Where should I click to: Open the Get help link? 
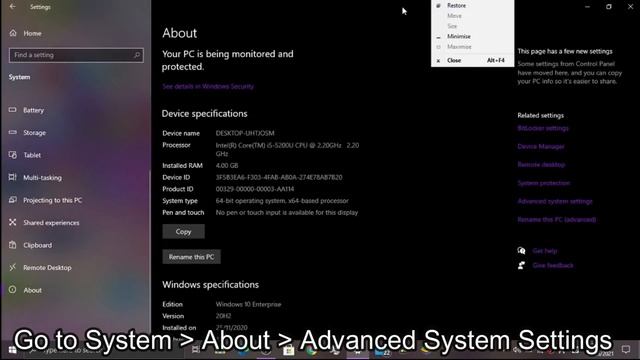[x=544, y=251]
